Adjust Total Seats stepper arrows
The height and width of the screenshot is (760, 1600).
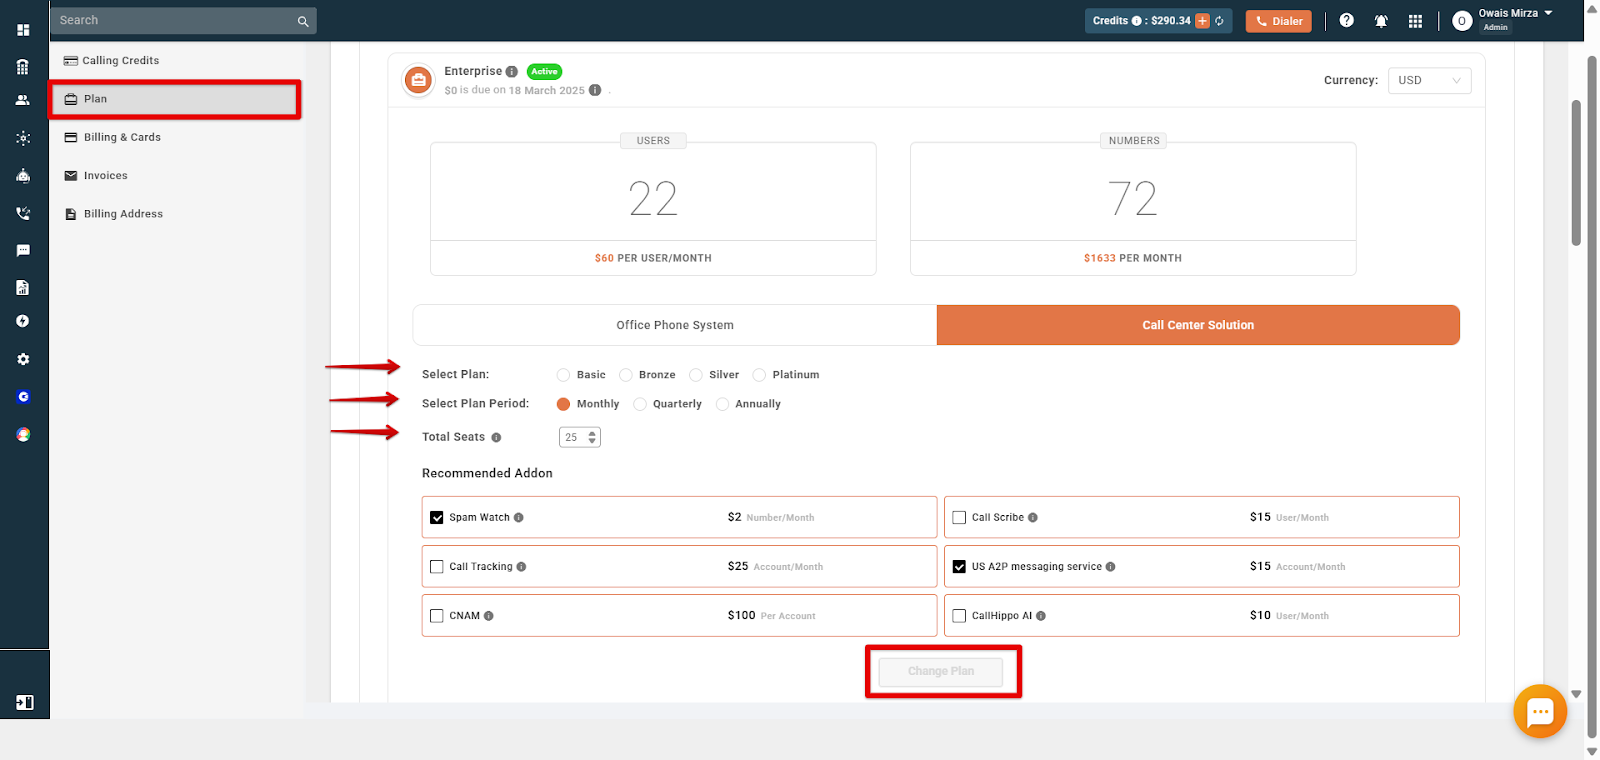point(592,437)
